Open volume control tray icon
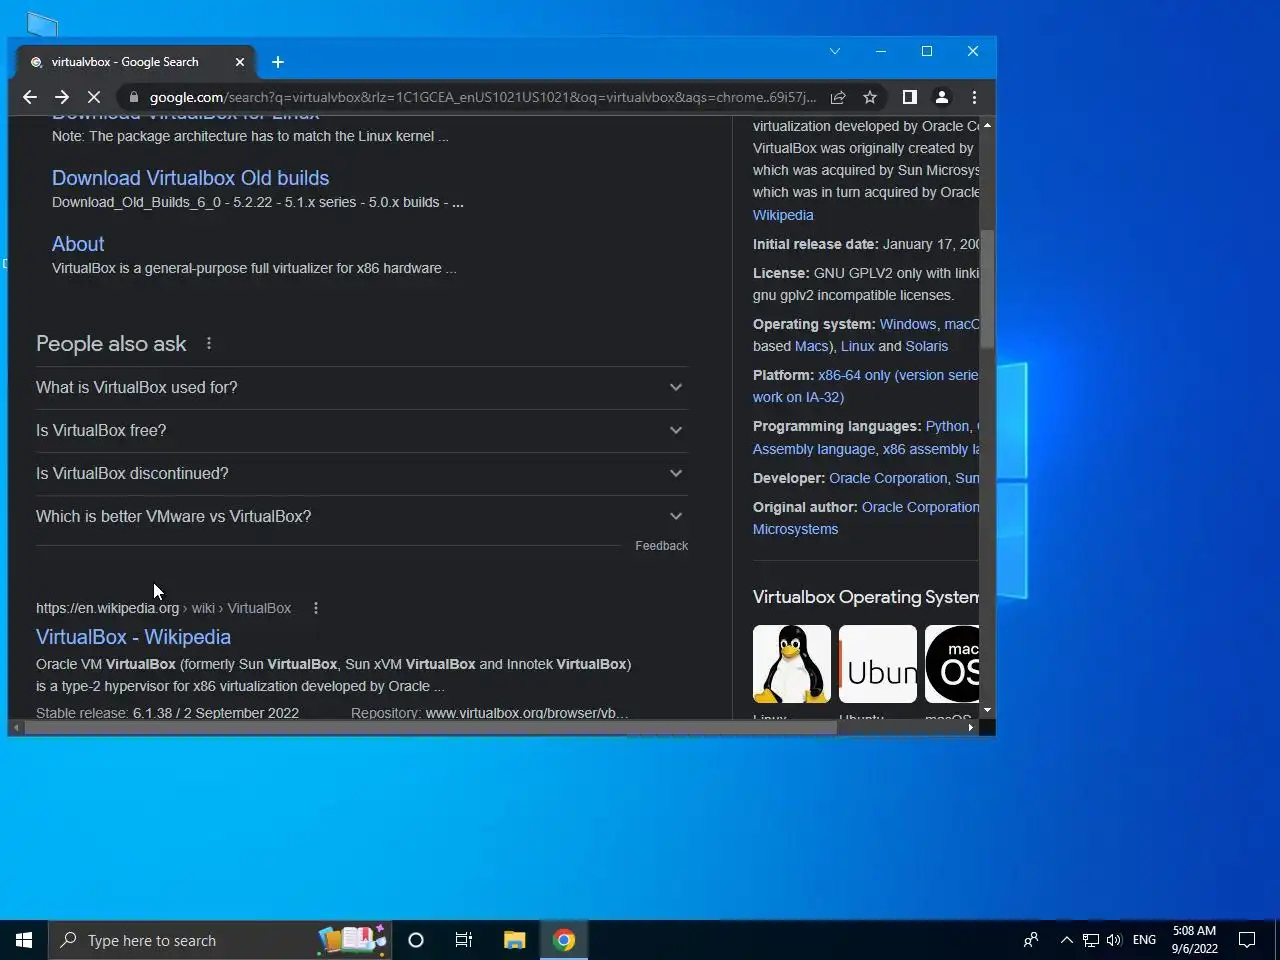The height and width of the screenshot is (960, 1280). point(1114,940)
